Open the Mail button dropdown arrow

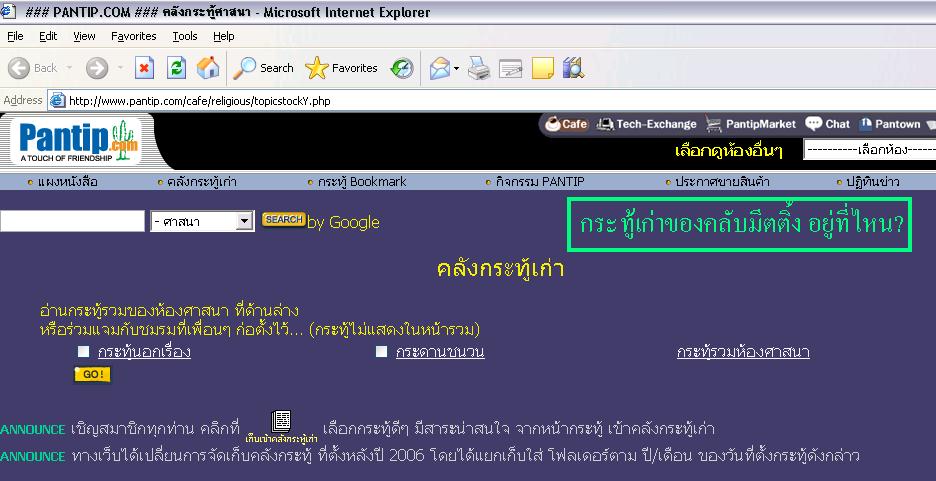[457, 68]
